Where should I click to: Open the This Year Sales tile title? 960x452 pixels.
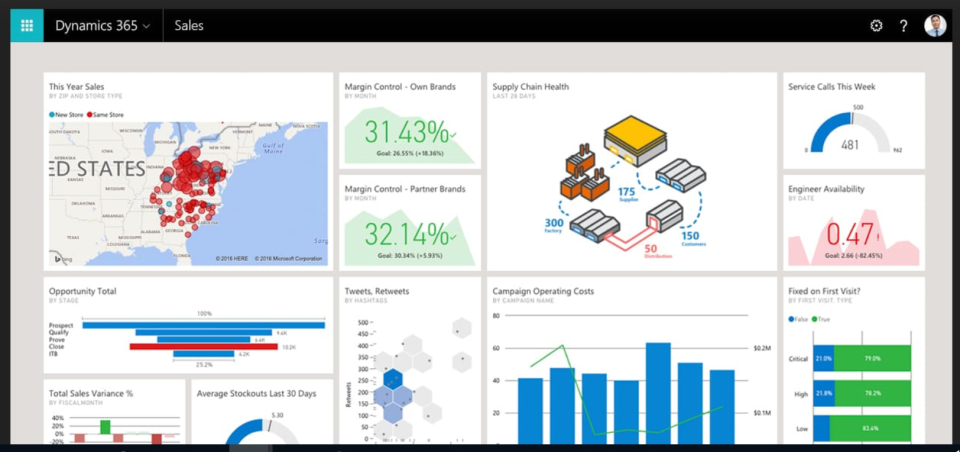(x=76, y=87)
